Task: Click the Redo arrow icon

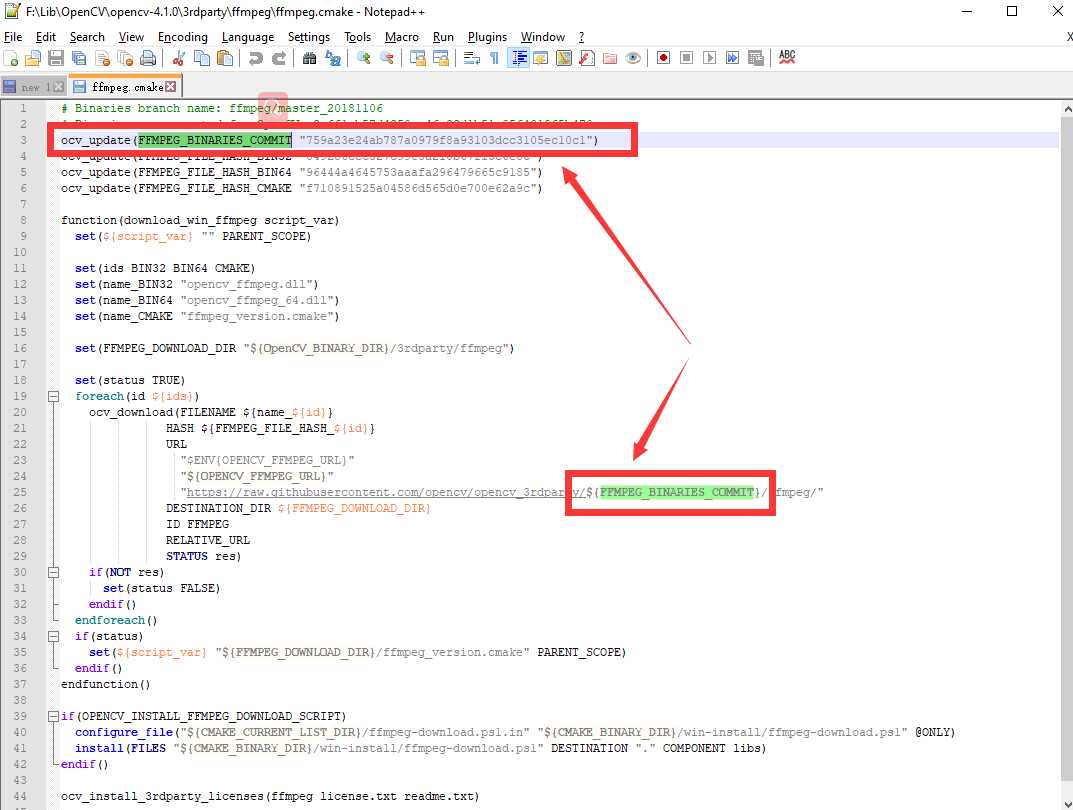Action: 279,58
